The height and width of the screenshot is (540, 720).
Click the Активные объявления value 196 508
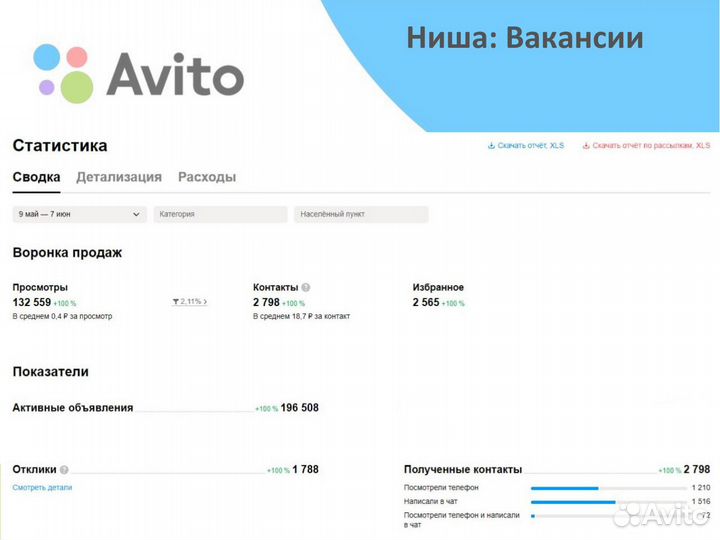(299, 408)
